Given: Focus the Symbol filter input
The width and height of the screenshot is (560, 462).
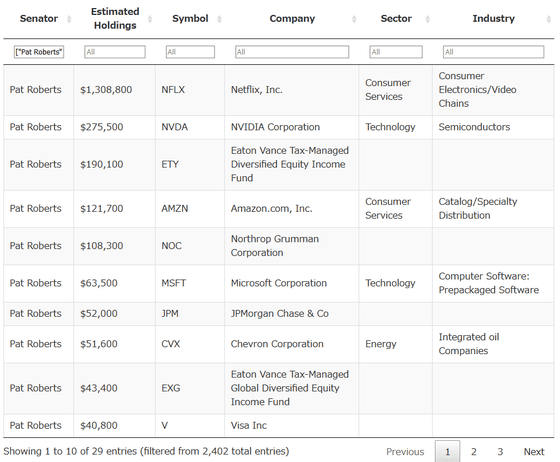Looking at the screenshot, I should 190,52.
